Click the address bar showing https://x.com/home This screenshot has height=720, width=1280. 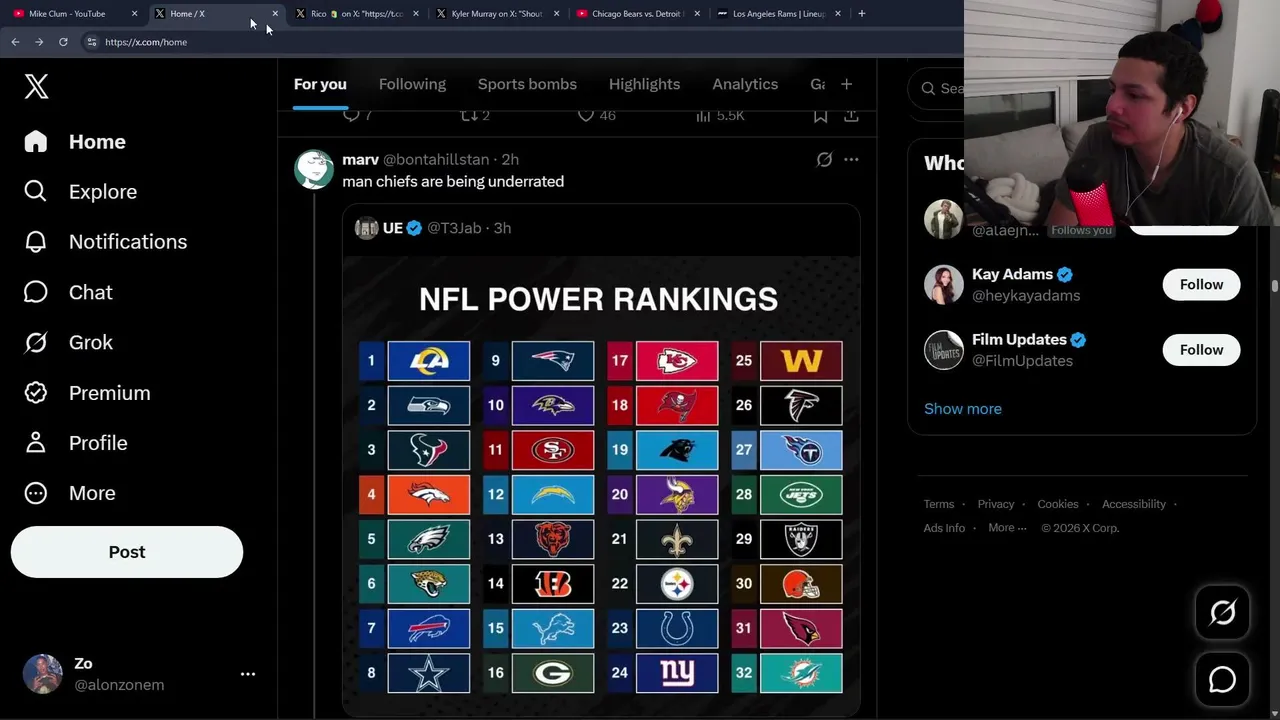point(520,42)
